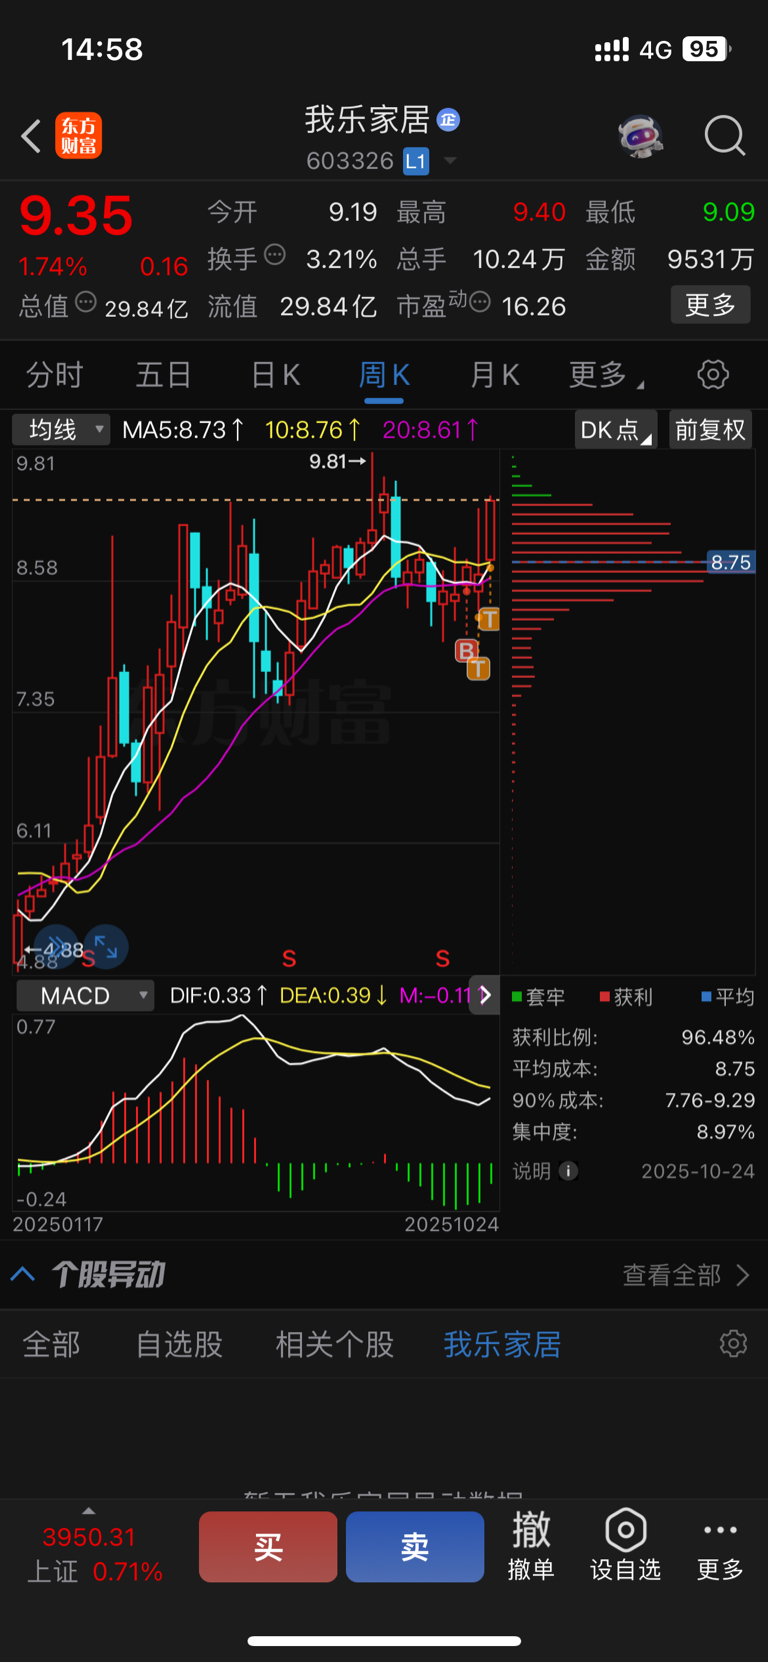This screenshot has width=768, height=1663.
Task: Select the 周K tab
Action: click(x=384, y=375)
